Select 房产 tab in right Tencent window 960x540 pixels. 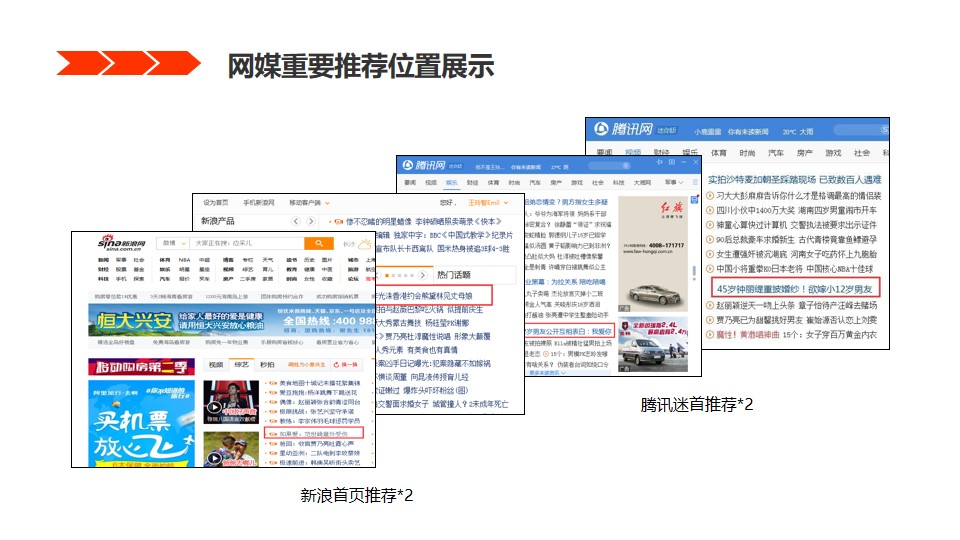(x=804, y=152)
